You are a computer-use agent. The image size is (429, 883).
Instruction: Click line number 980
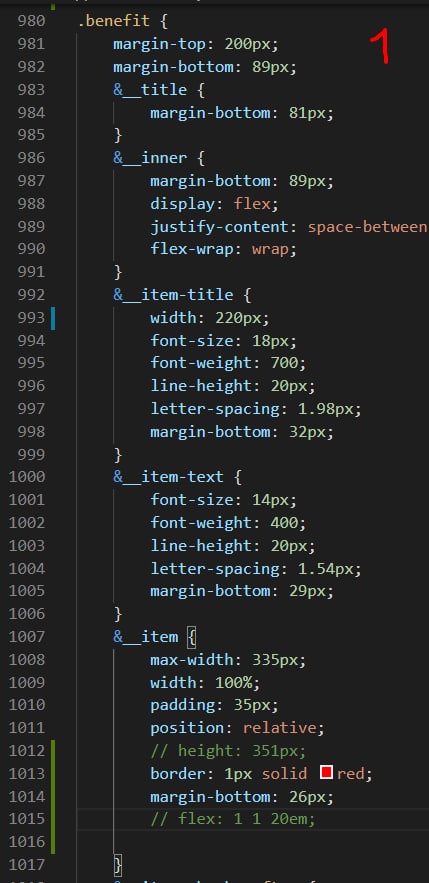[x=32, y=21]
